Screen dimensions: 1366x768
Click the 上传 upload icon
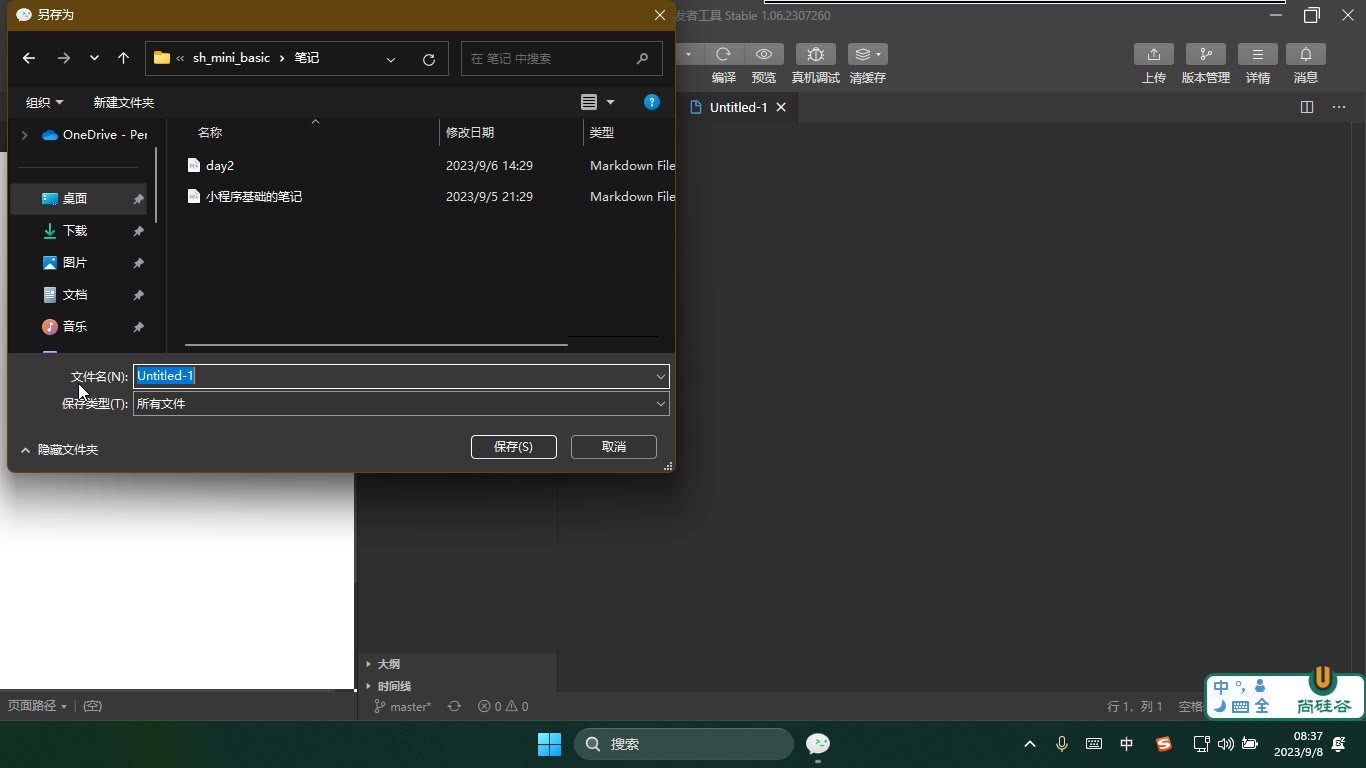click(x=1154, y=54)
